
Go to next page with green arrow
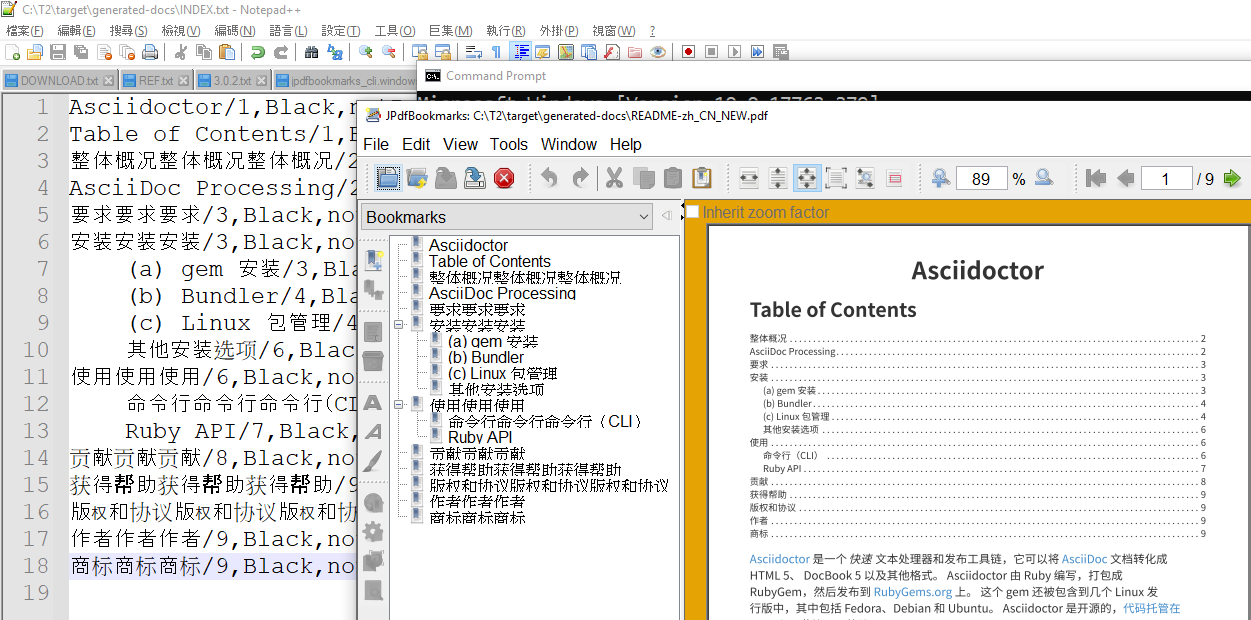(1232, 178)
